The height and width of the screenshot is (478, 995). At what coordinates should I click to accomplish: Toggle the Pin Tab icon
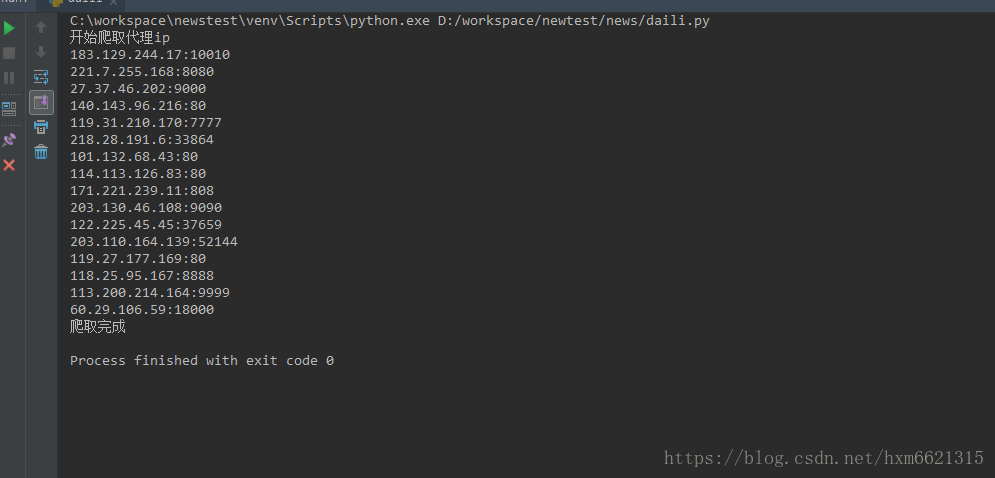pos(9,140)
